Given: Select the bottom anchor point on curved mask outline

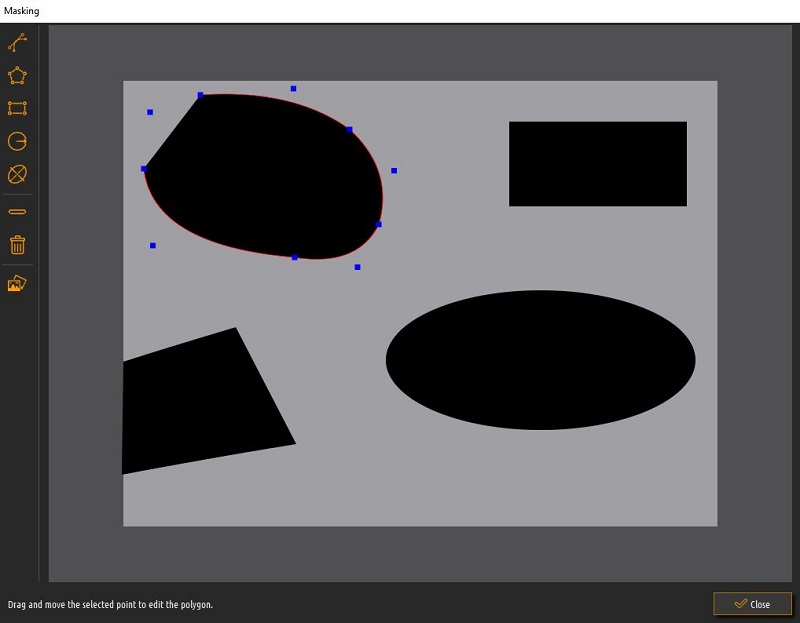Looking at the screenshot, I should [294, 257].
